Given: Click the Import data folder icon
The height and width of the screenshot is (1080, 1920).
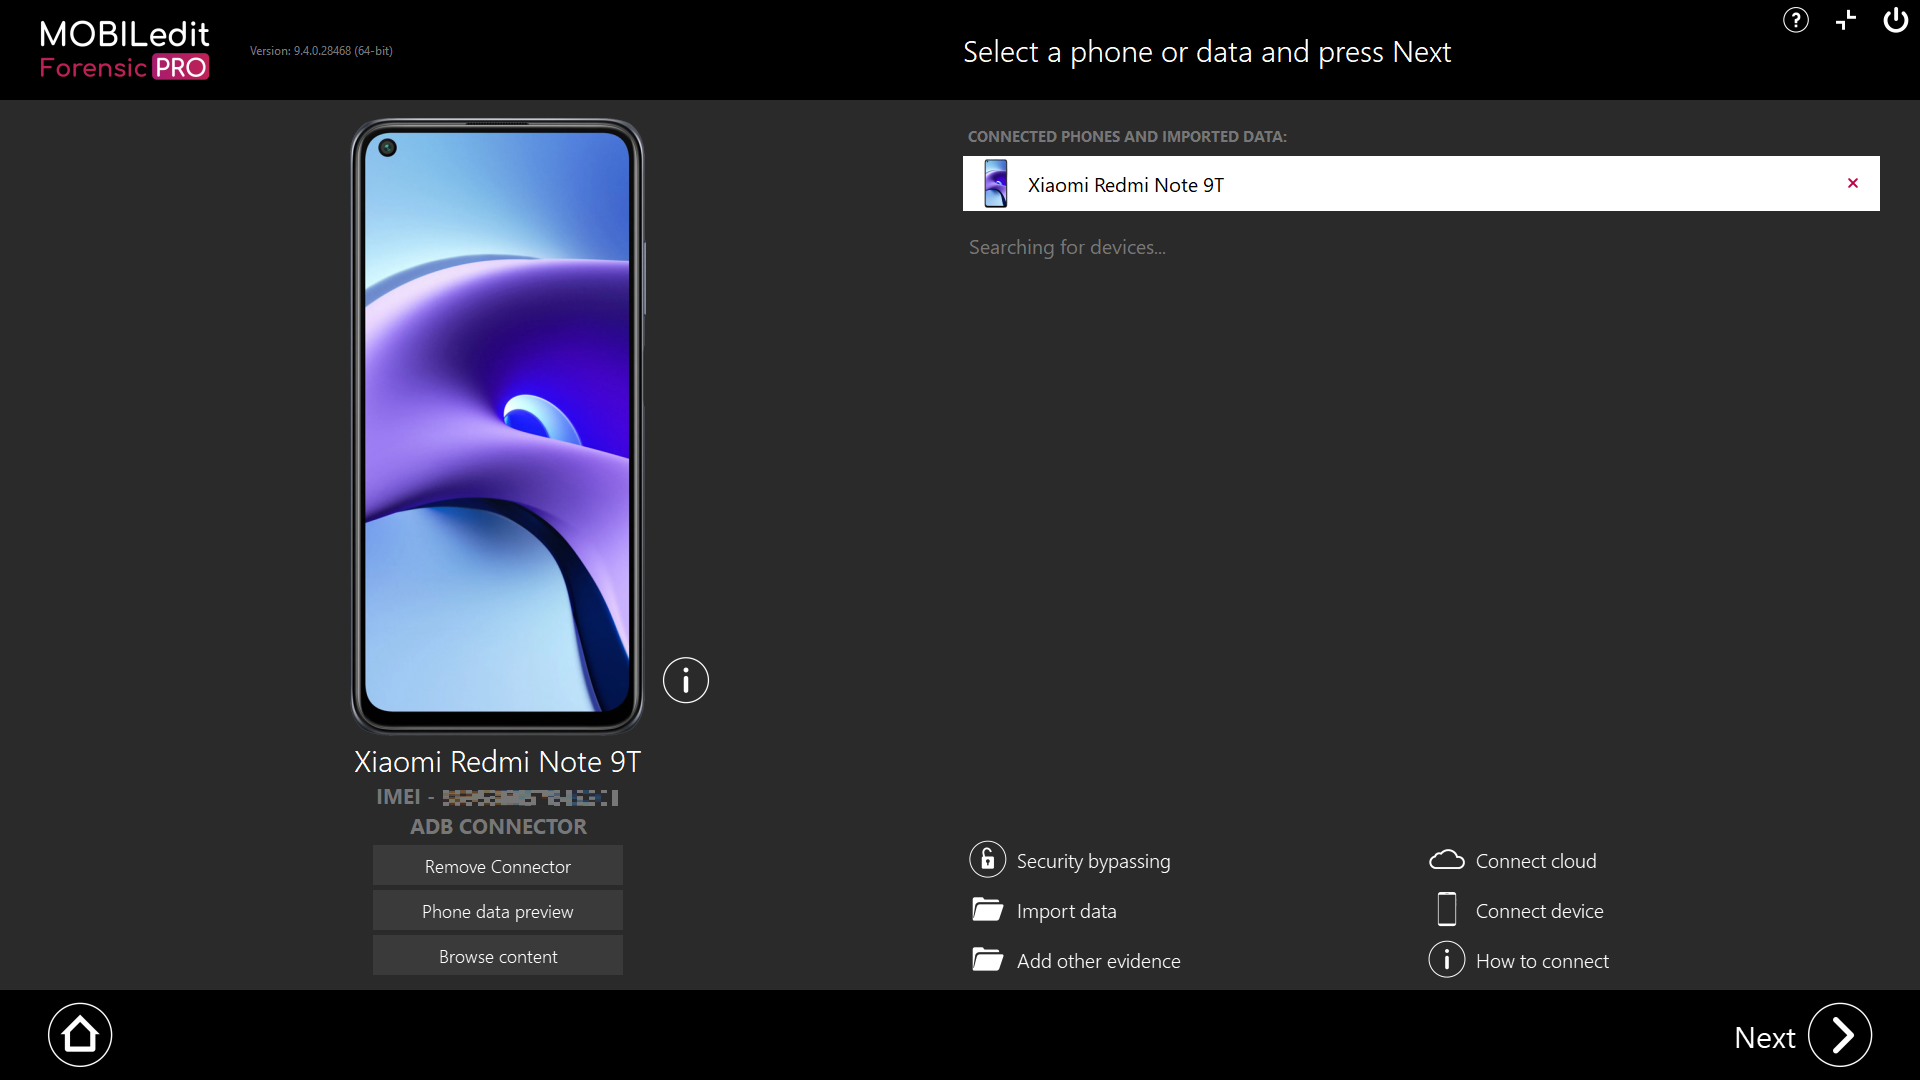Looking at the screenshot, I should point(987,910).
